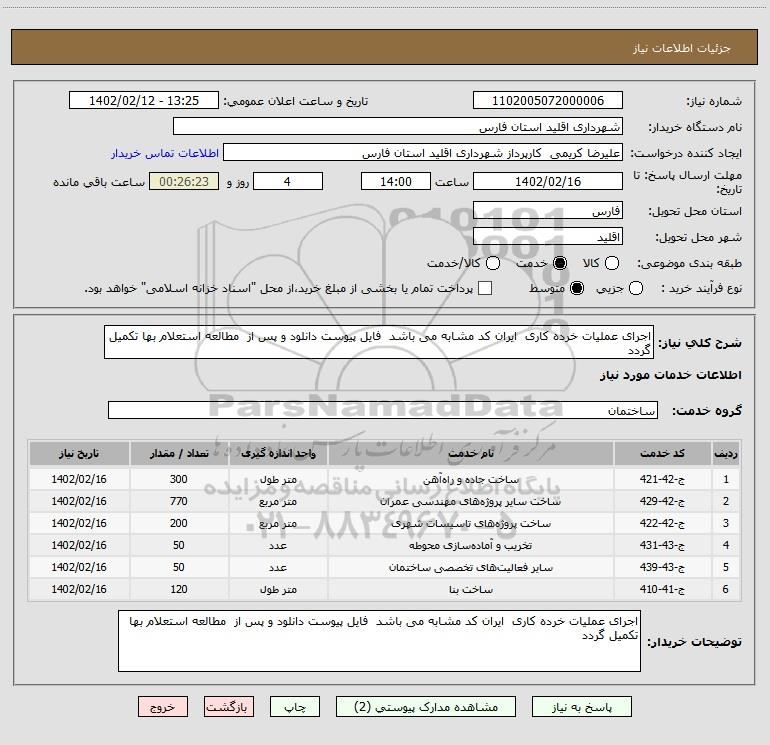Click the delivery city field اقلید
Image resolution: width=770 pixels, height=745 pixels.
click(548, 237)
